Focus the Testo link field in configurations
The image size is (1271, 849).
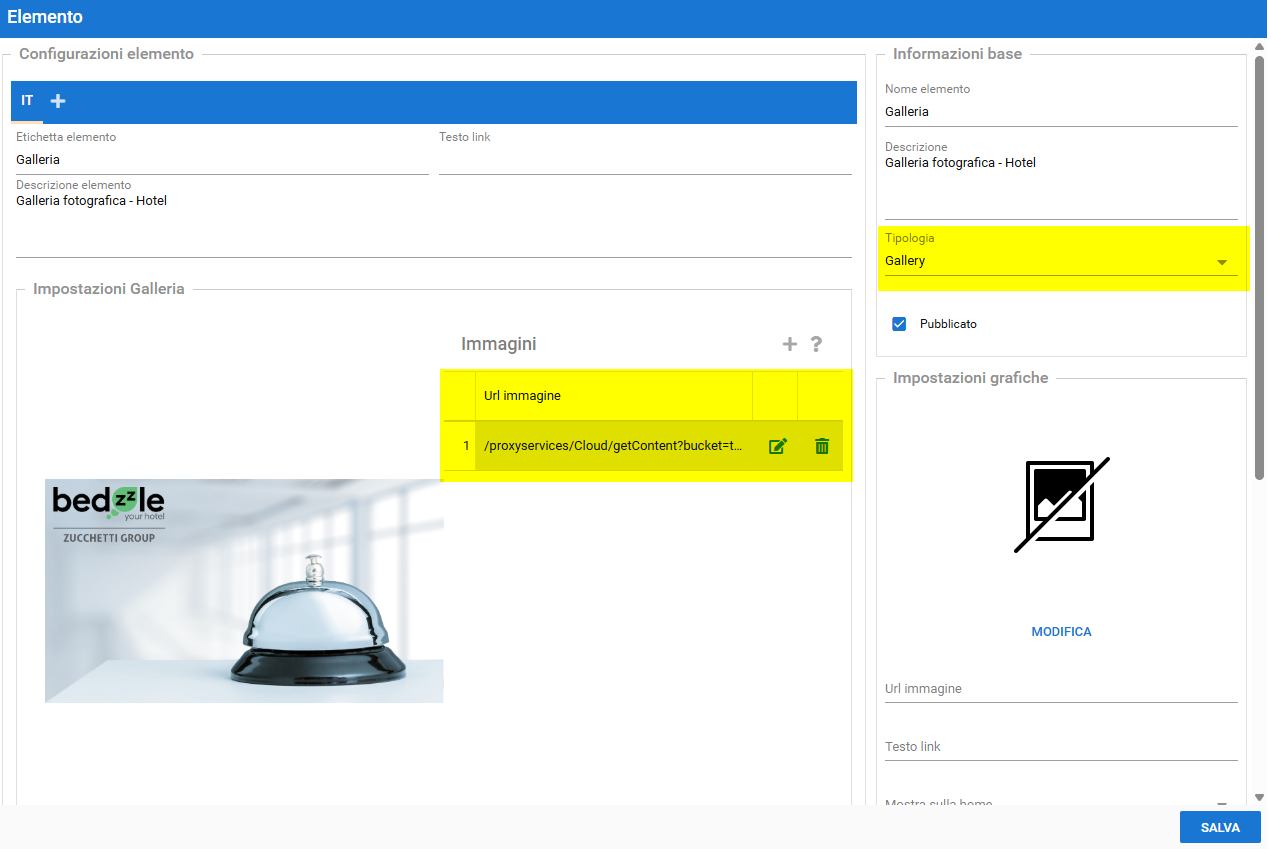pos(644,160)
